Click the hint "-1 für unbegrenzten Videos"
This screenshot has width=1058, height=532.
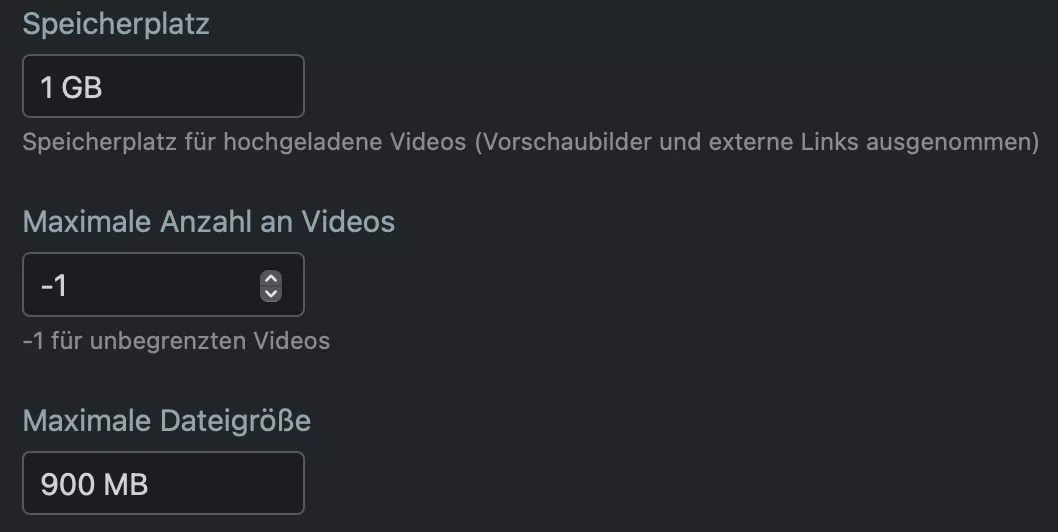point(176,341)
